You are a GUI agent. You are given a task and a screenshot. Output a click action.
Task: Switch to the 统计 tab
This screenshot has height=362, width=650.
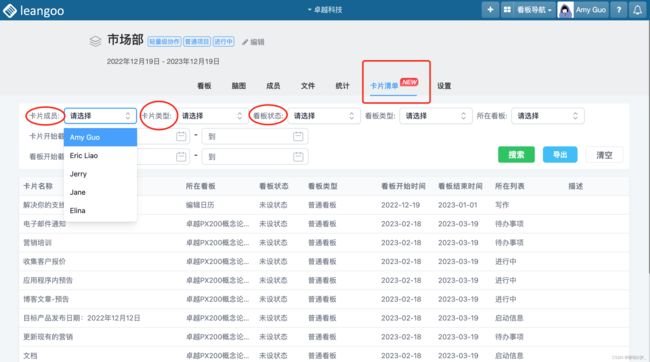[342, 86]
